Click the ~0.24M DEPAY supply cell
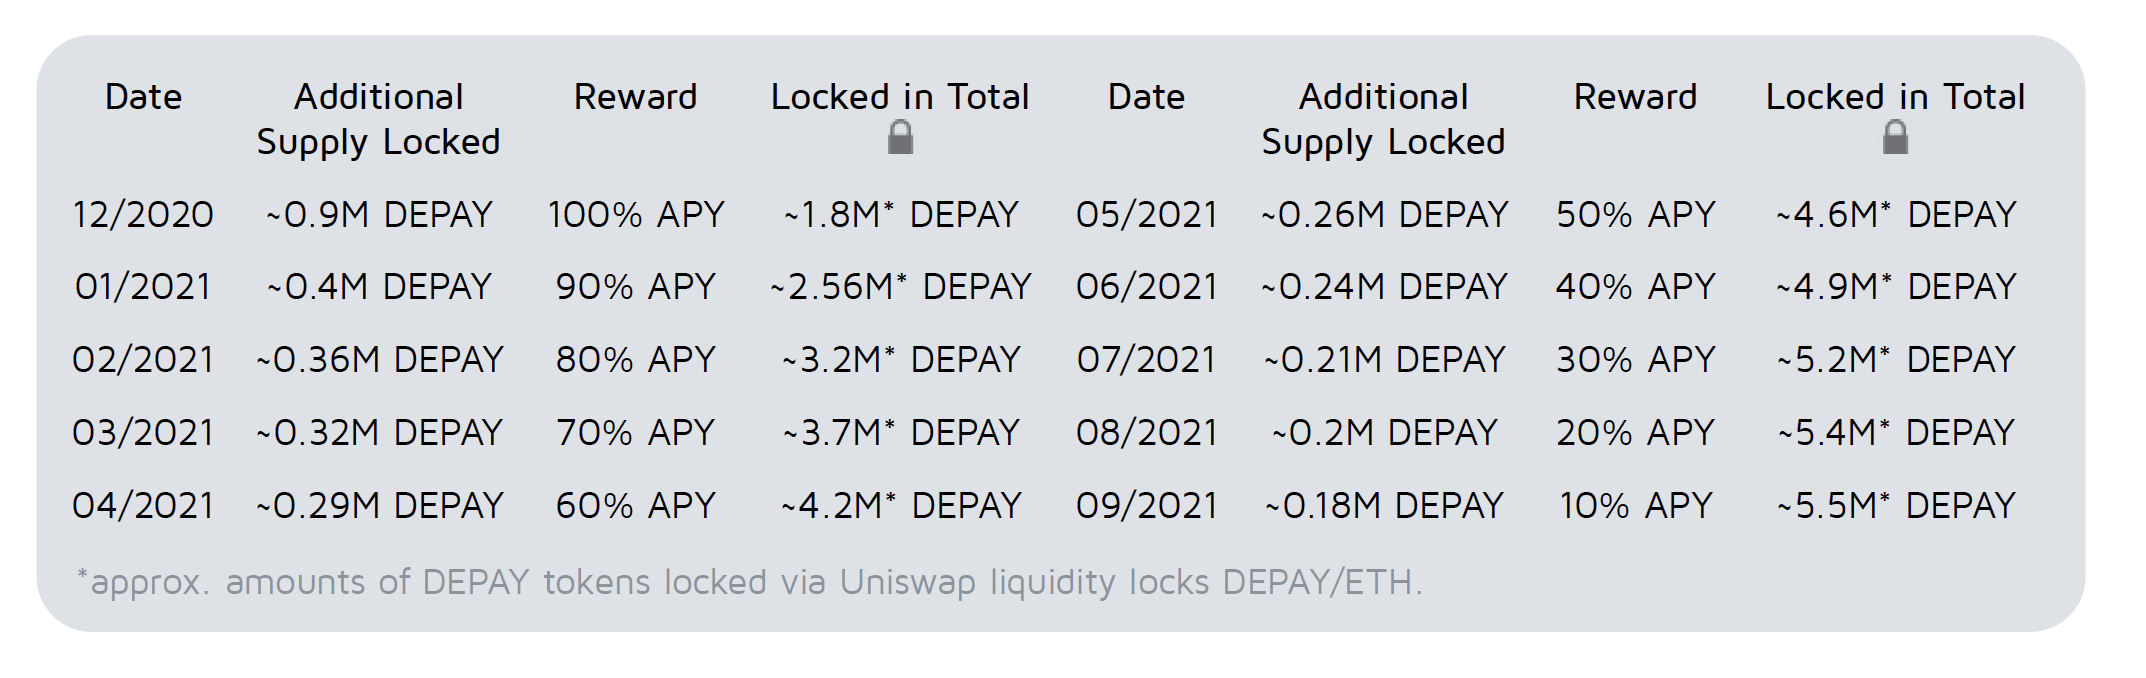The width and height of the screenshot is (2146, 678). tap(1384, 287)
